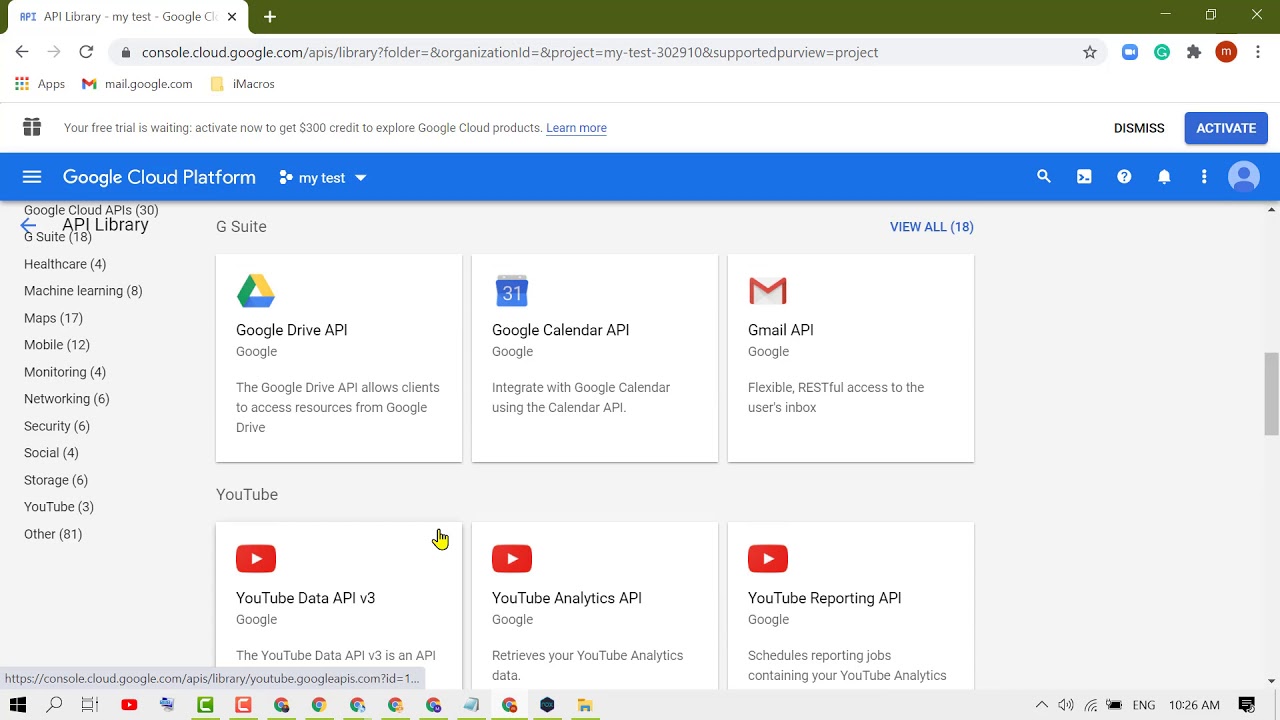Click VIEW ALL (18) for G Suite
This screenshot has width=1280, height=720.
point(932,227)
